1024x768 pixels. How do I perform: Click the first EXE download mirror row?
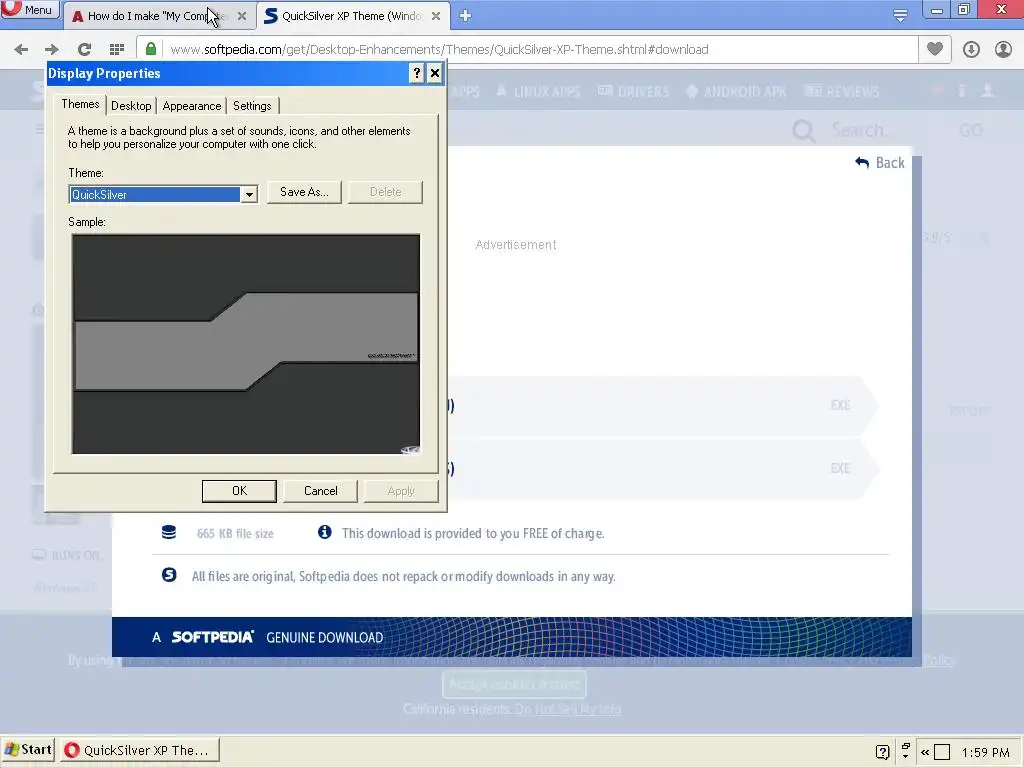(x=663, y=406)
